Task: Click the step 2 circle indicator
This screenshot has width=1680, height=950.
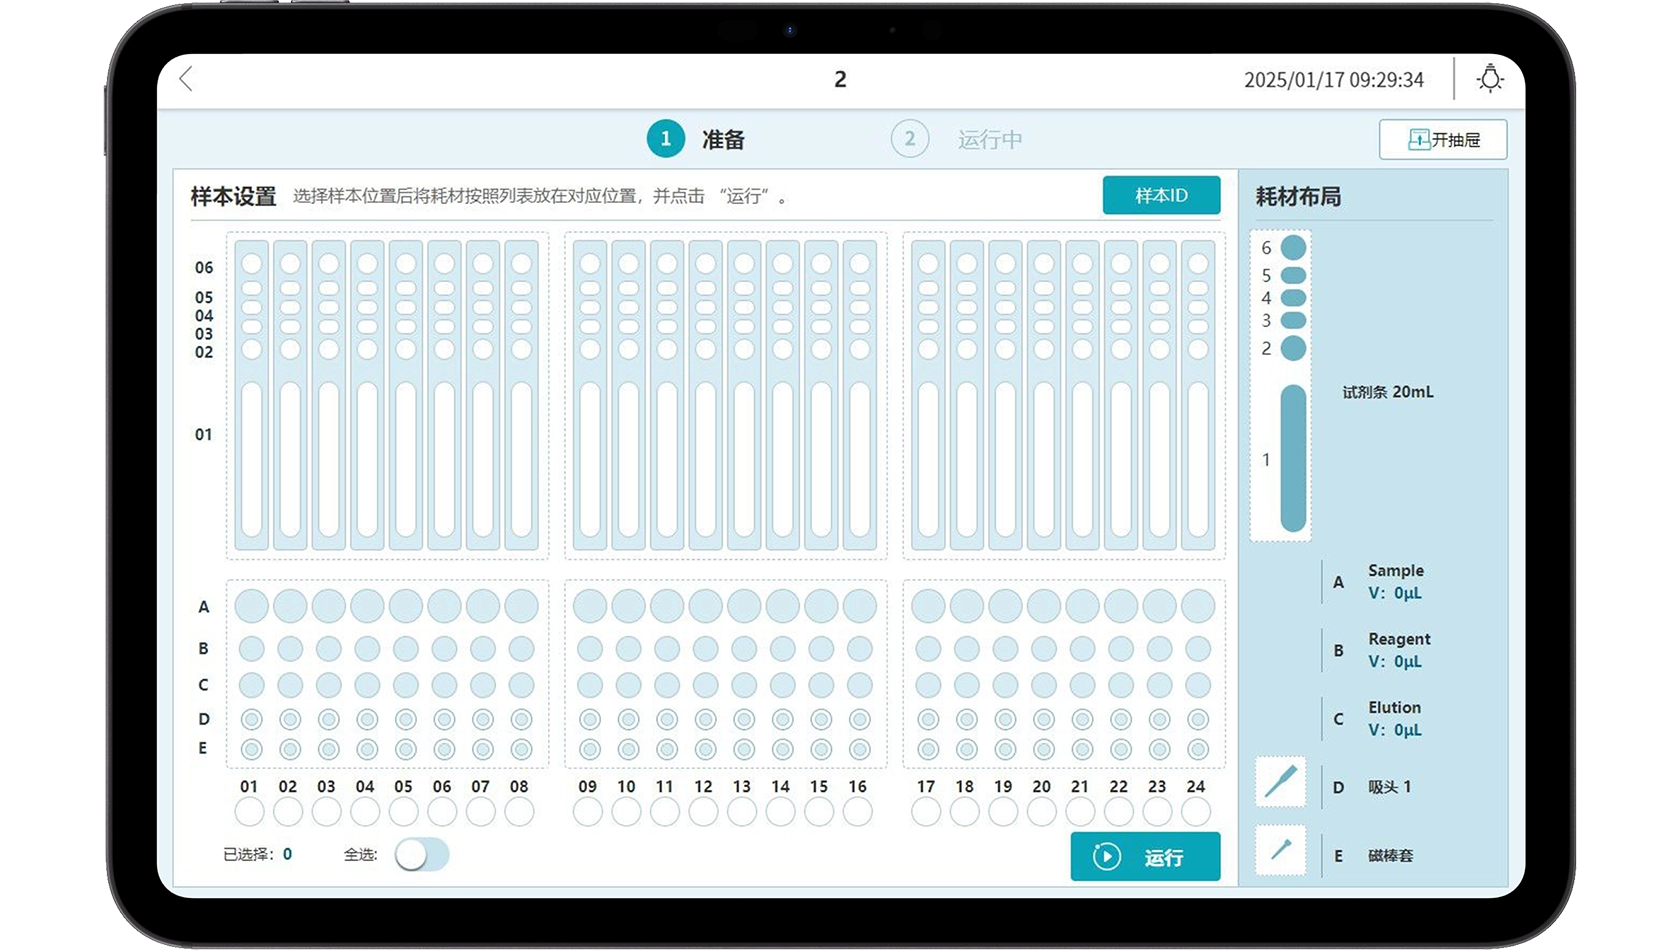Action: [909, 139]
